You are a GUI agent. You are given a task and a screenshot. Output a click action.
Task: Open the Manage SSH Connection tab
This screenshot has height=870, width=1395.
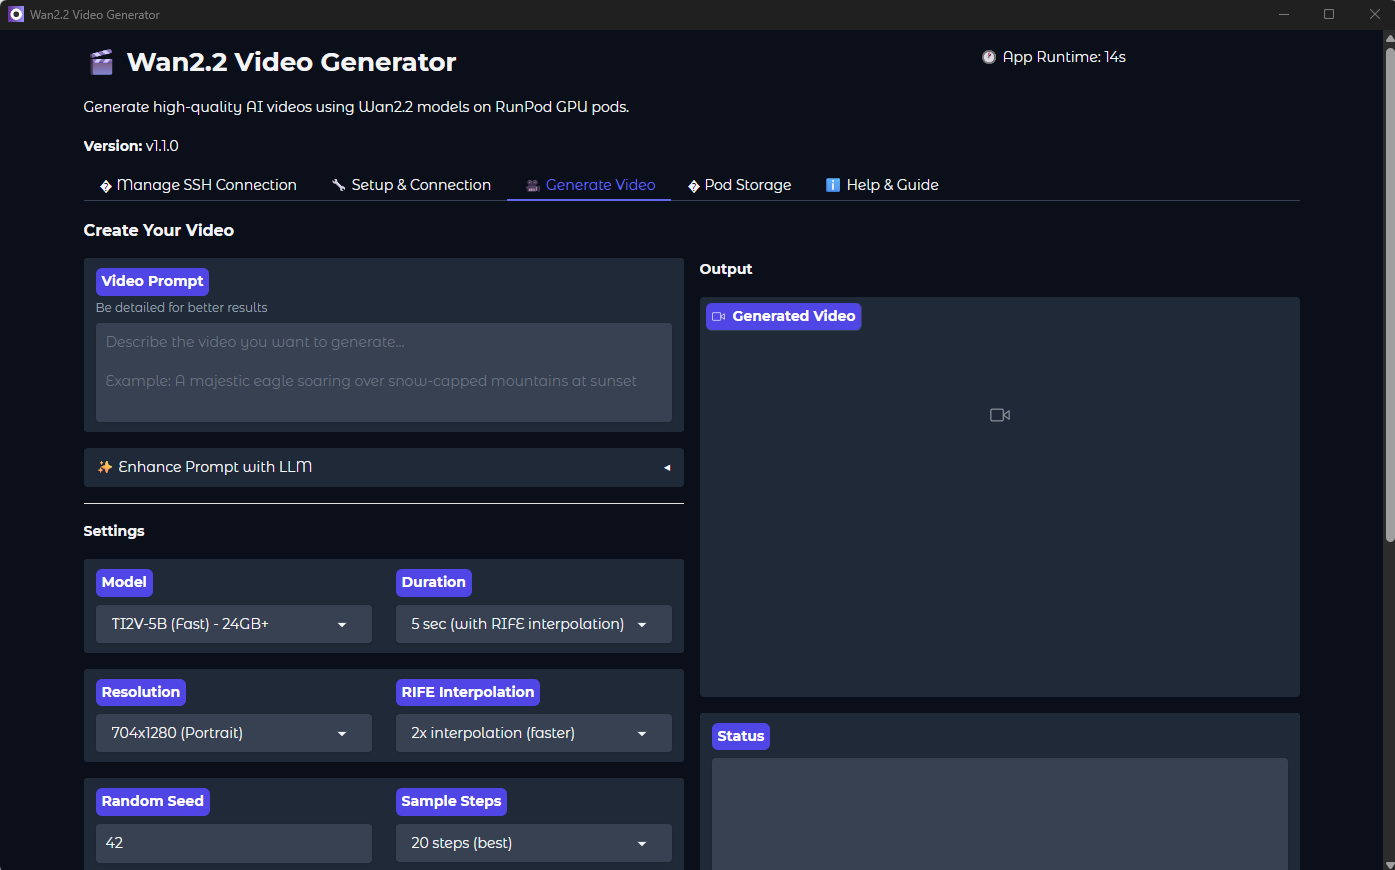tap(198, 185)
